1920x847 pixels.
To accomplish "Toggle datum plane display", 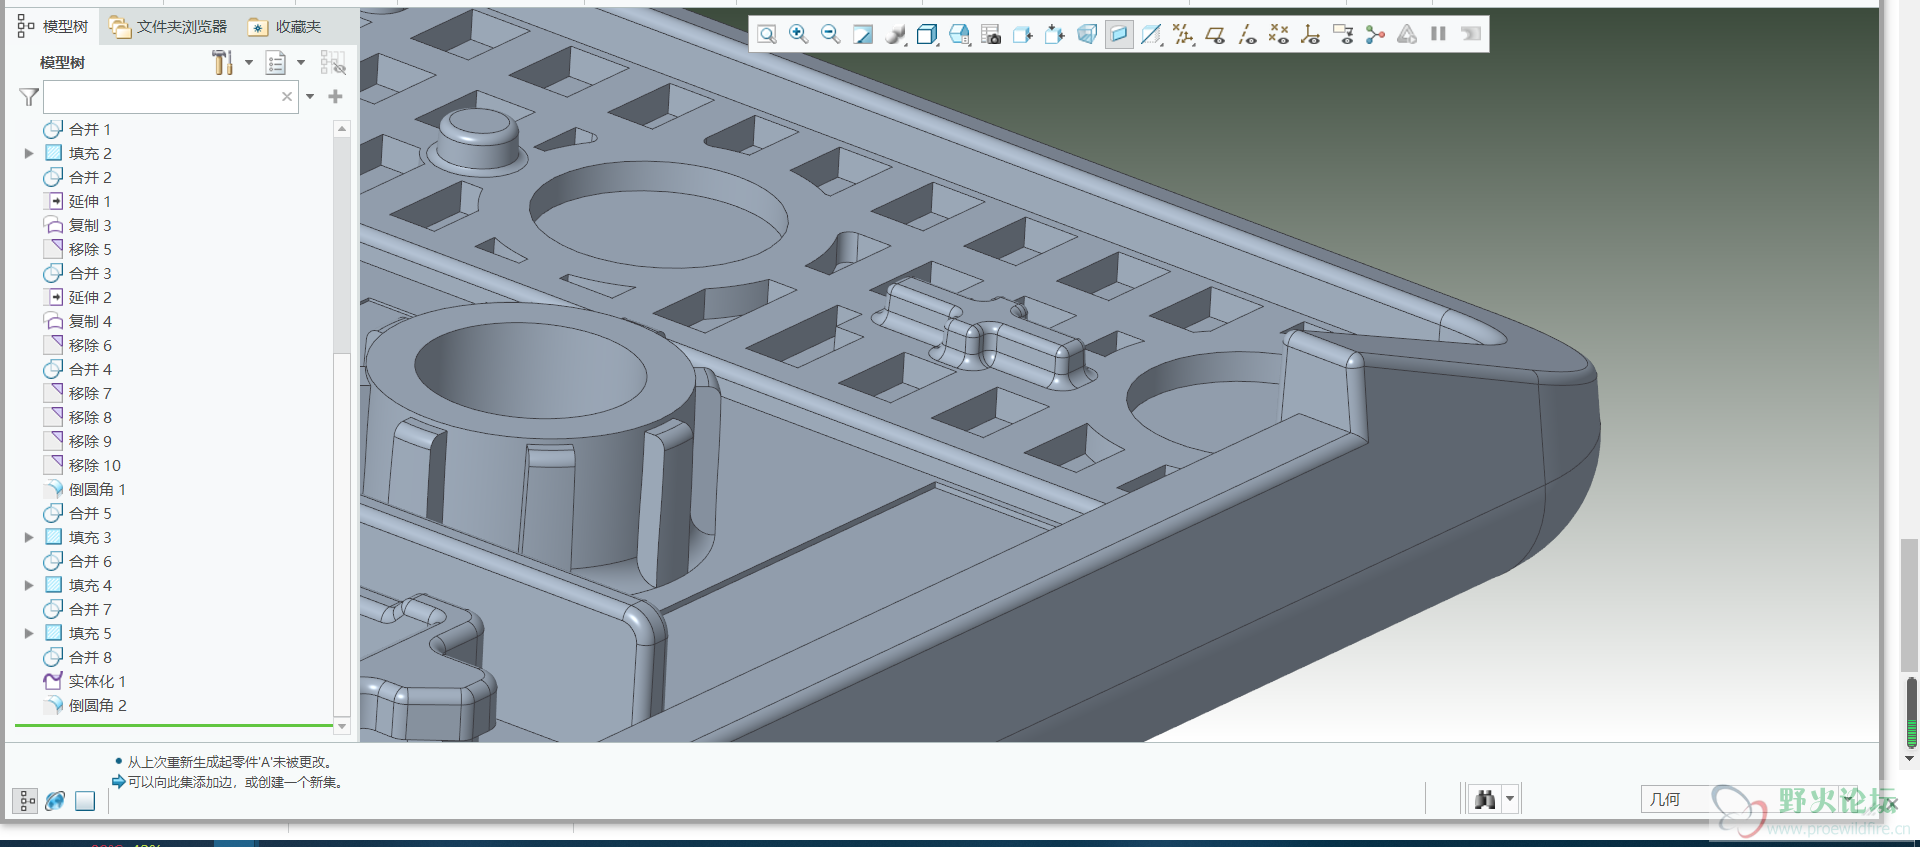I will [x=1215, y=35].
